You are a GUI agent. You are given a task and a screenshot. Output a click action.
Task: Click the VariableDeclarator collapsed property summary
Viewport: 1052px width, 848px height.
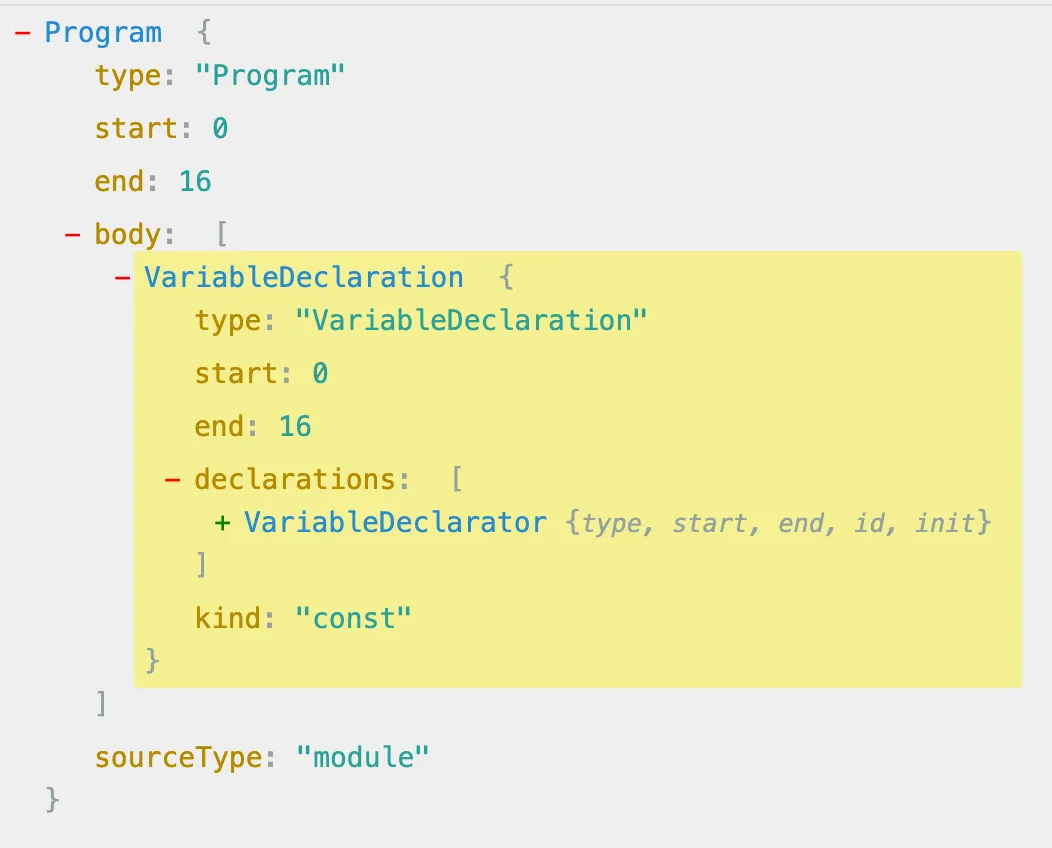pyautogui.click(x=779, y=523)
